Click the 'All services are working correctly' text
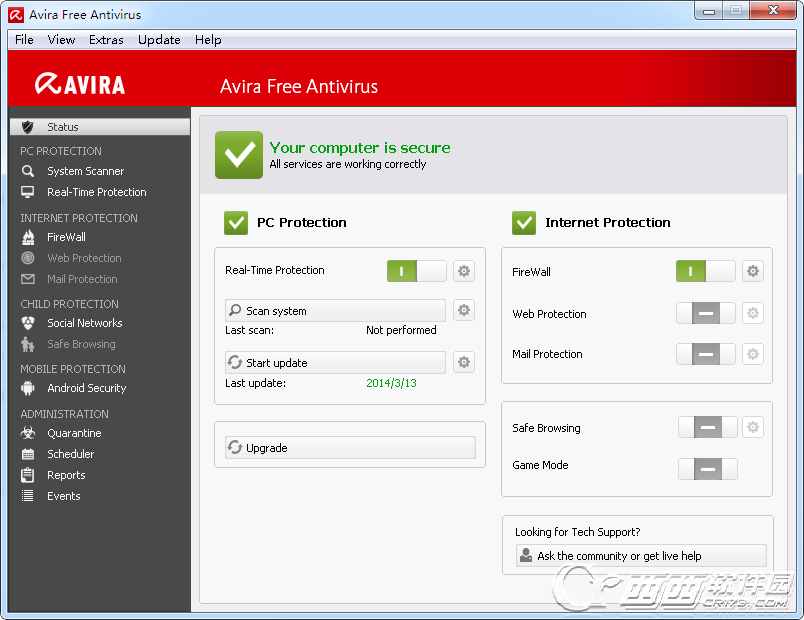 coord(348,164)
